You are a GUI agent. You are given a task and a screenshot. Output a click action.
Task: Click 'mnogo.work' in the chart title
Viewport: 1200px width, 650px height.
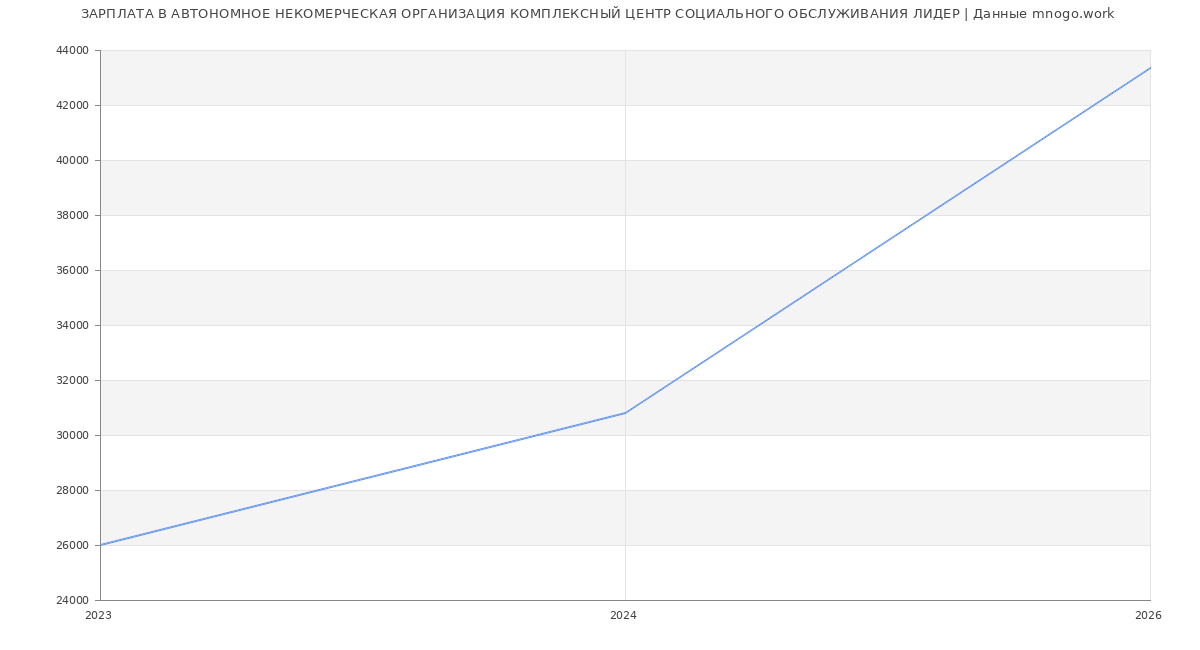pyautogui.click(x=1072, y=14)
